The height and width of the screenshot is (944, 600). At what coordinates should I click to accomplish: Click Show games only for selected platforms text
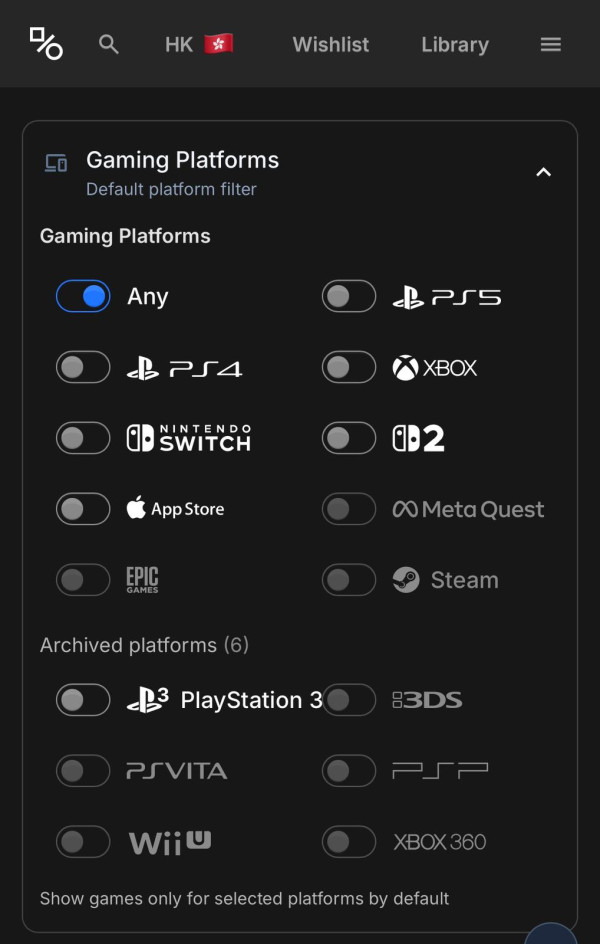click(x=243, y=898)
